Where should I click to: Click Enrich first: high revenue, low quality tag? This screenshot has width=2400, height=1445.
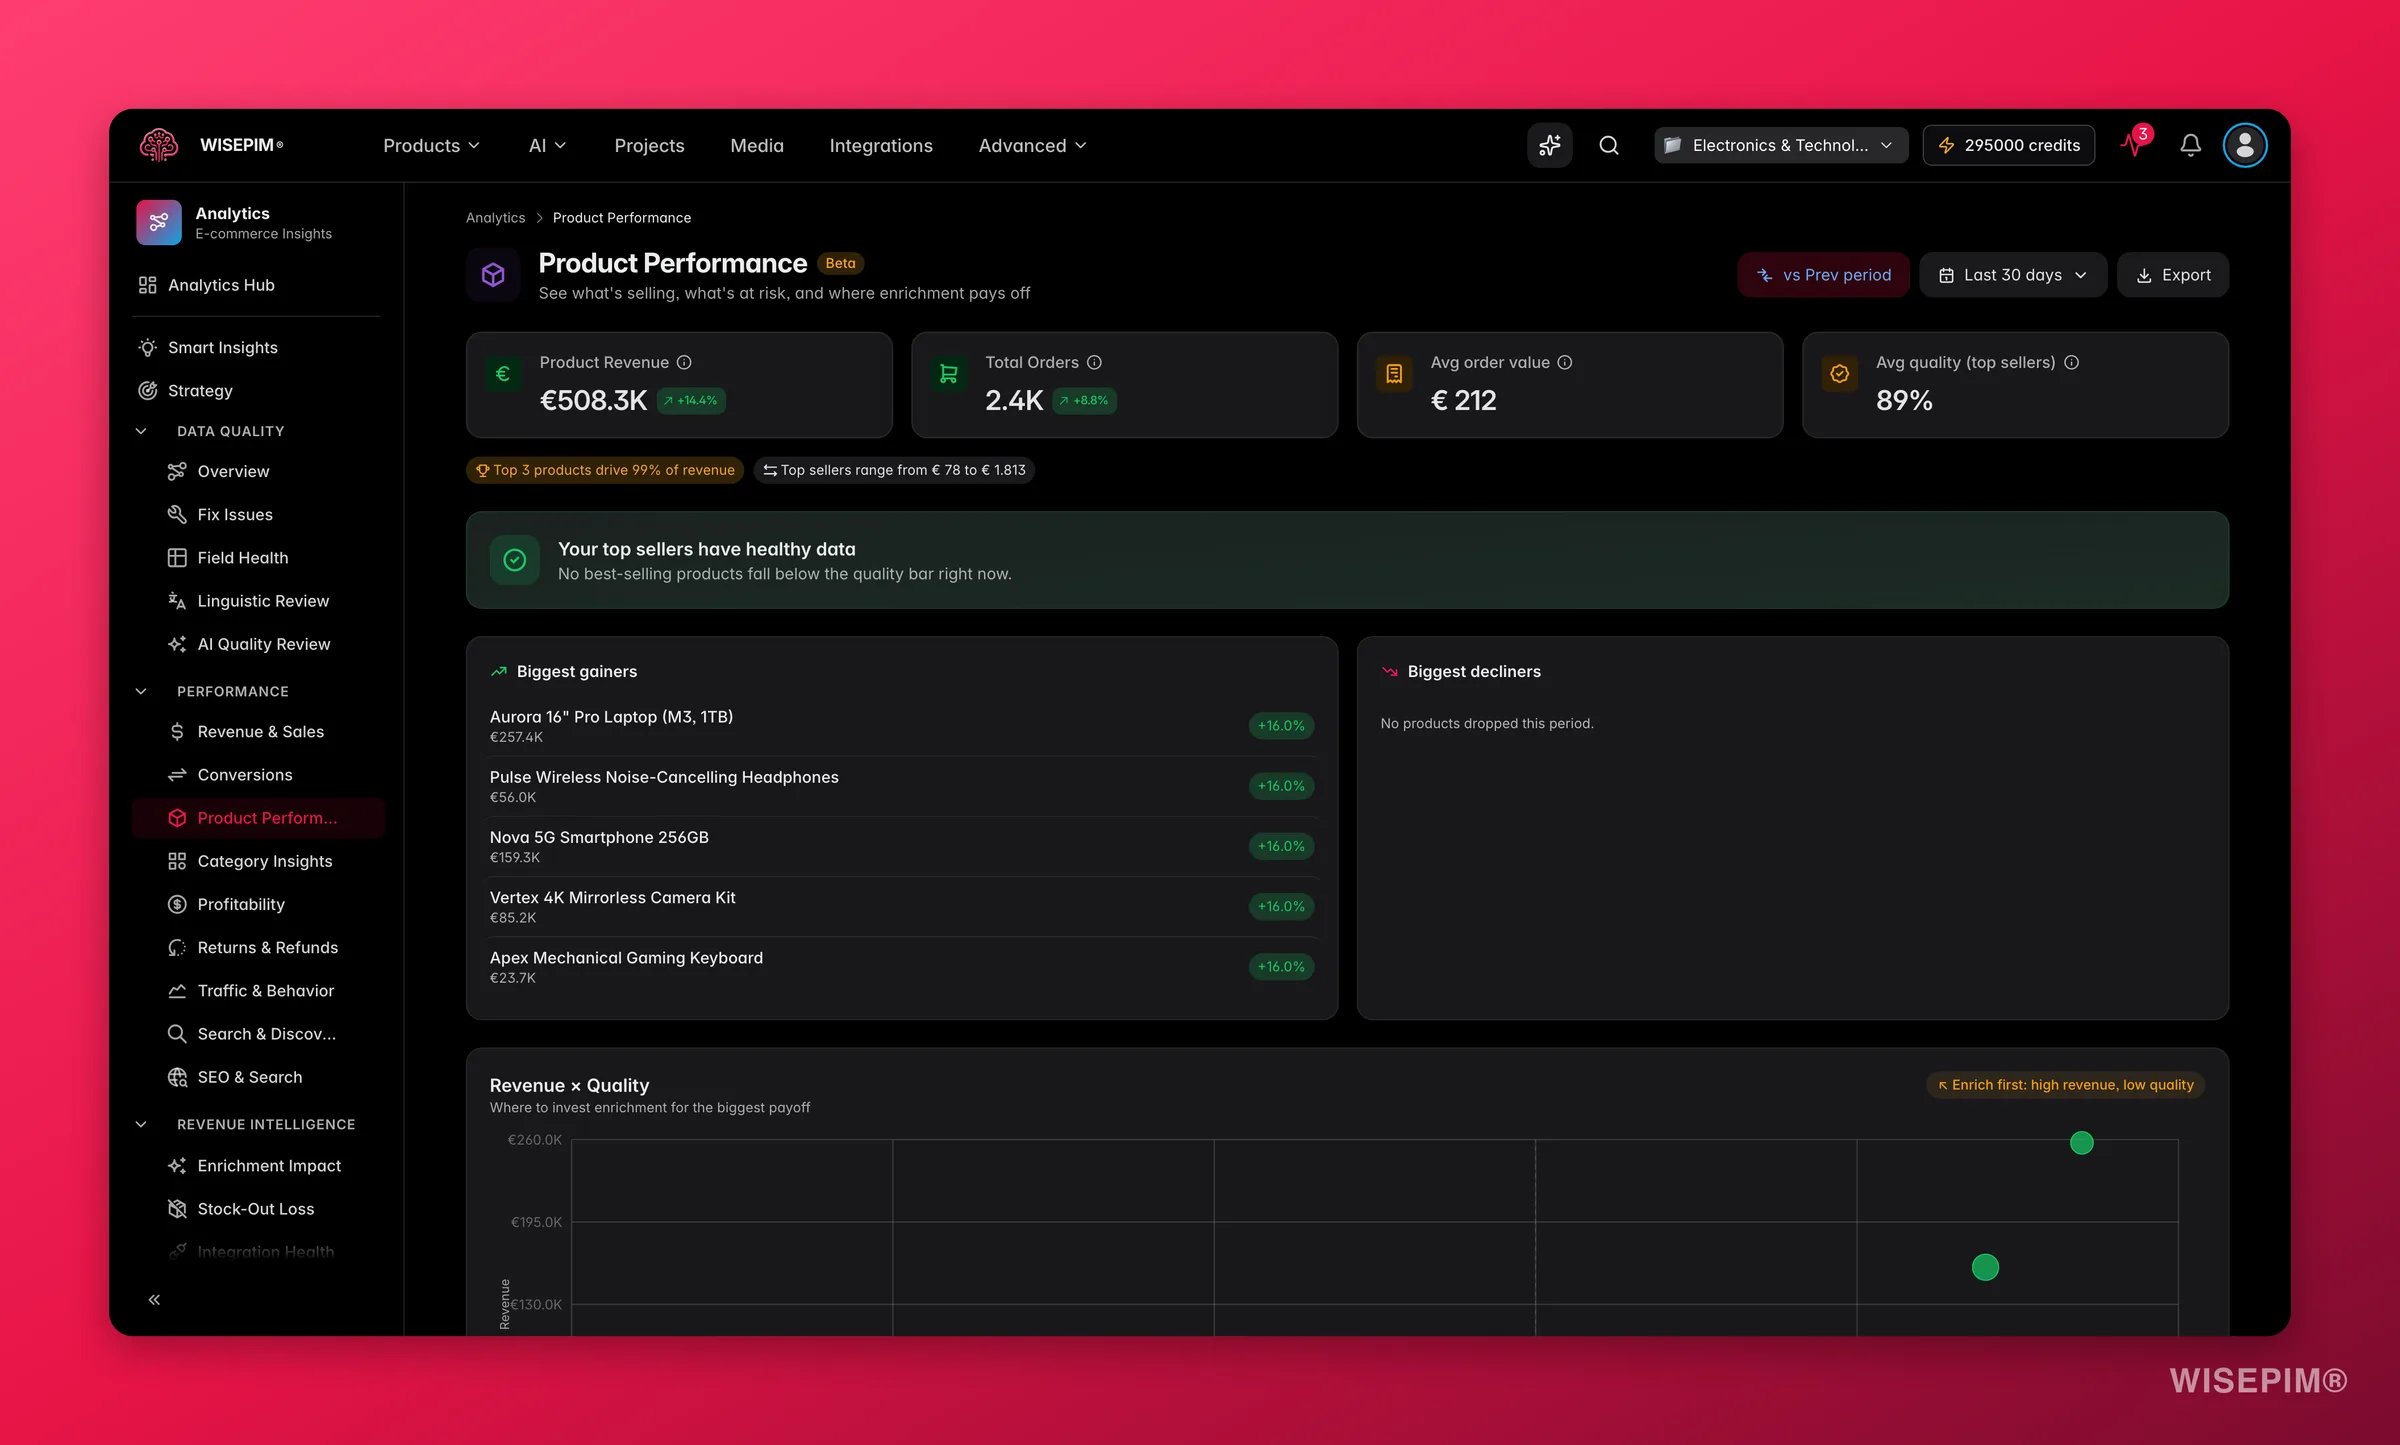click(x=2065, y=1085)
